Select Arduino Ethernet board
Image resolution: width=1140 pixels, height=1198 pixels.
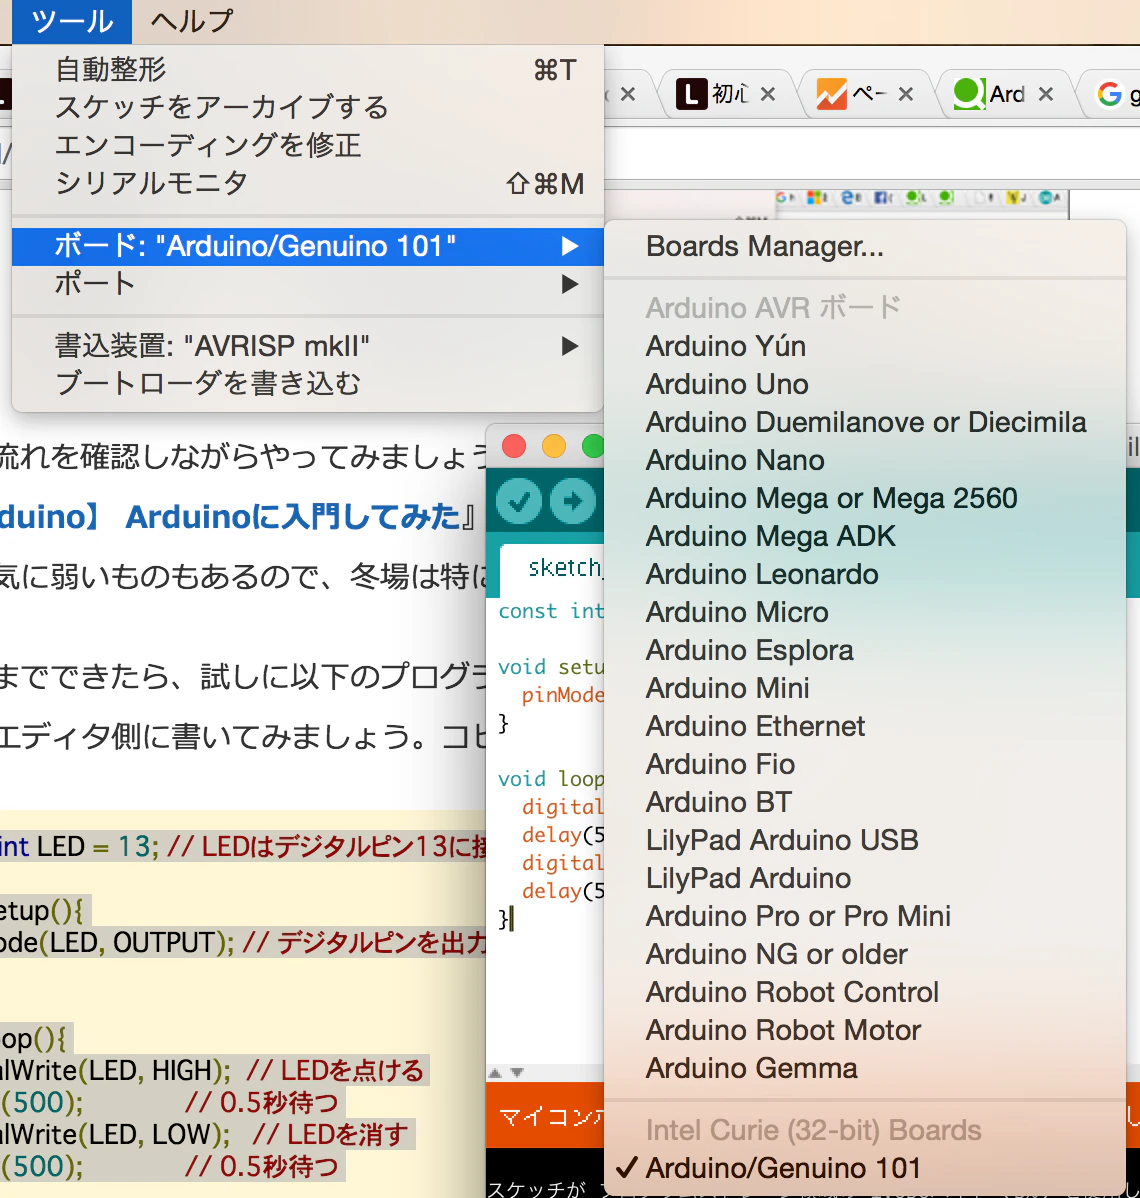865,727
